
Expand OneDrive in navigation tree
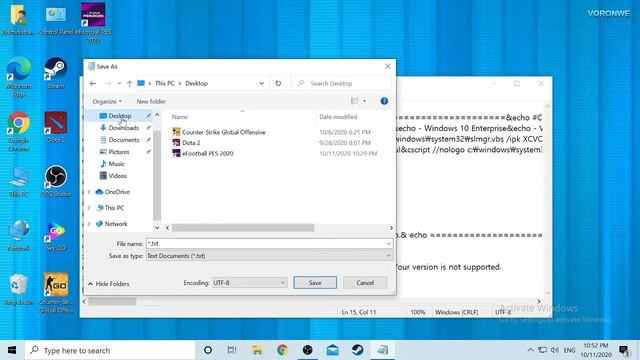point(89,192)
